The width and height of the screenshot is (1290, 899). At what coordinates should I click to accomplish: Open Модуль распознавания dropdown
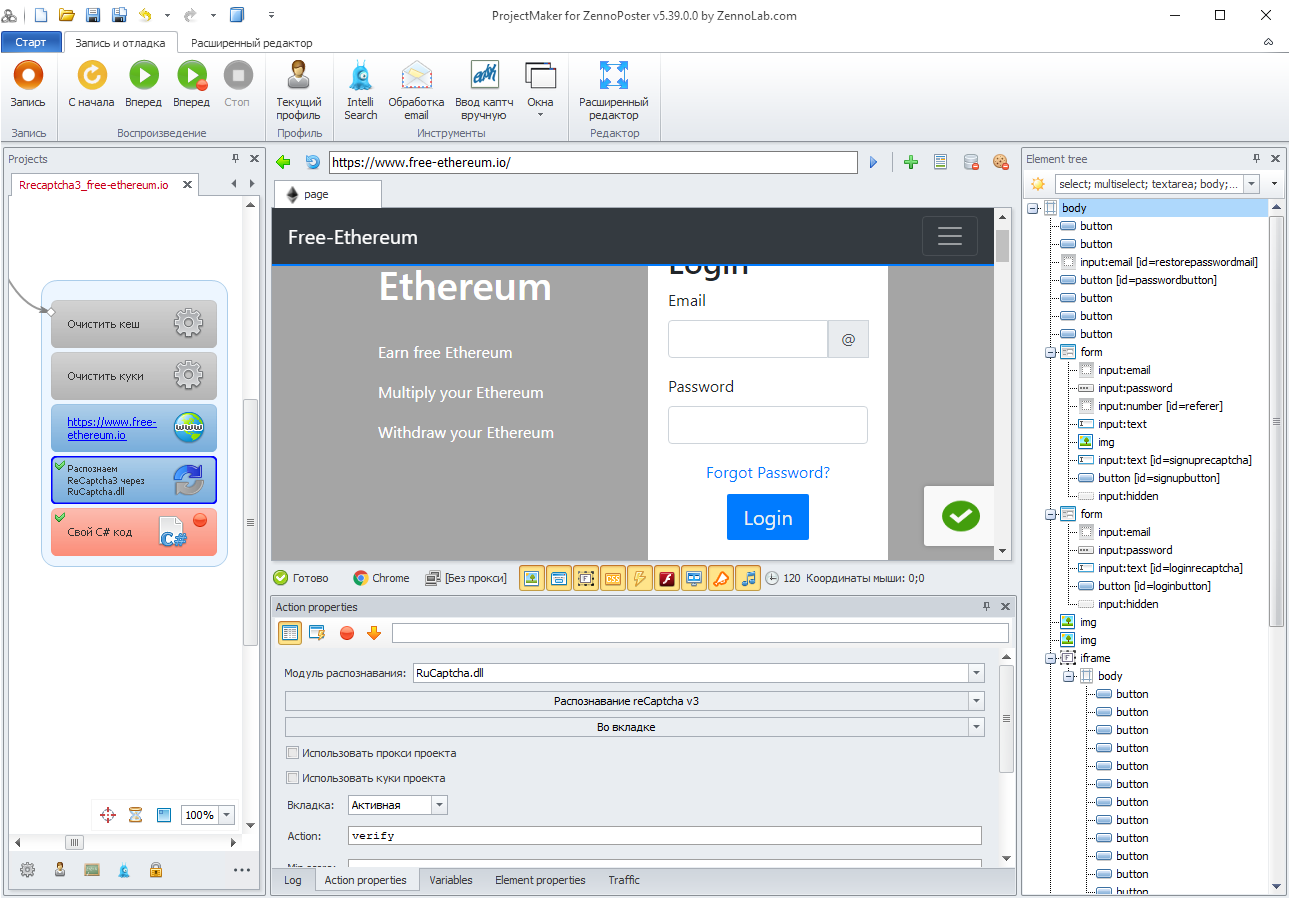pyautogui.click(x=976, y=674)
